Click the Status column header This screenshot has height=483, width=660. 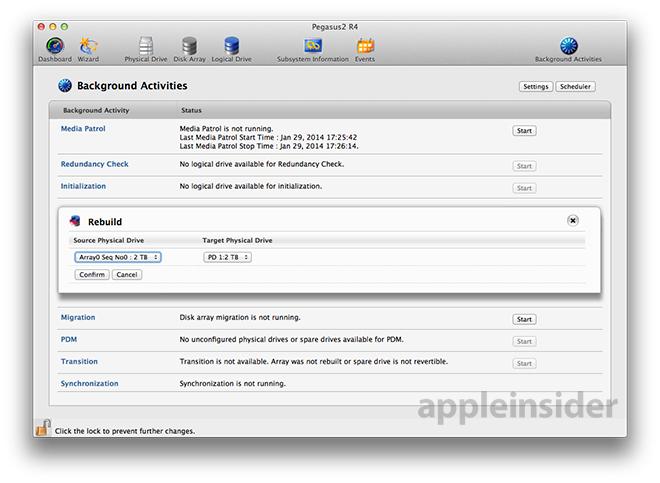coord(191,110)
